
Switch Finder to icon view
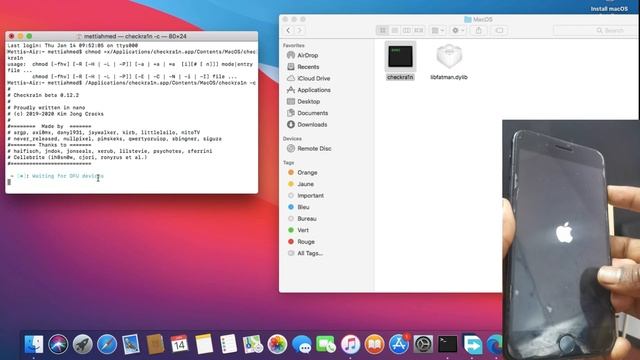click(x=382, y=30)
